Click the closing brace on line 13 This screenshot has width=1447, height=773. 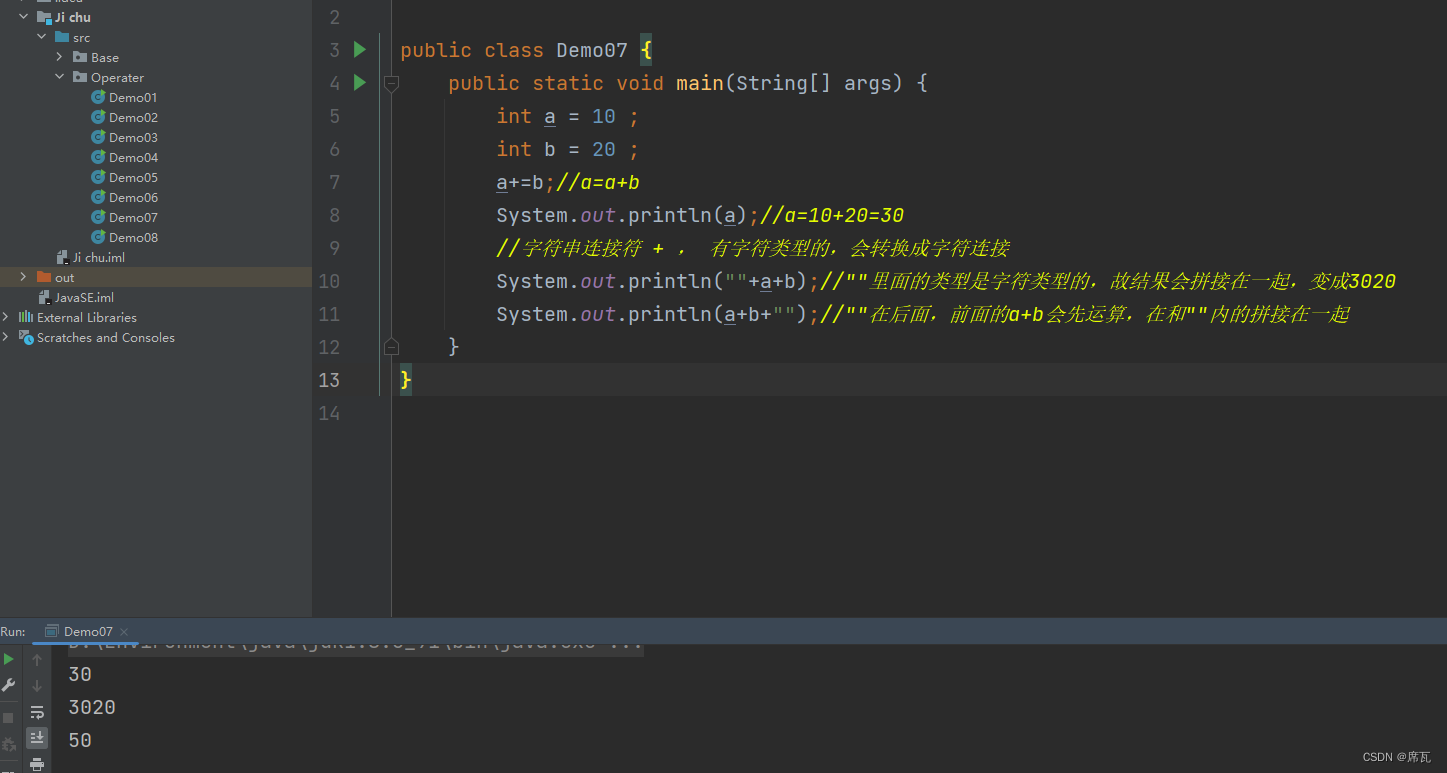[405, 380]
